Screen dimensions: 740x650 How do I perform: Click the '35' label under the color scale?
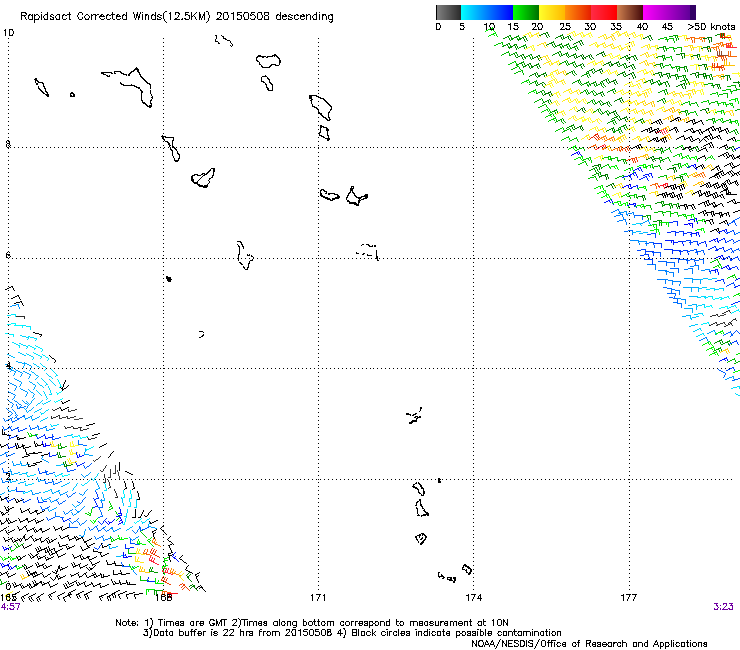point(616,27)
